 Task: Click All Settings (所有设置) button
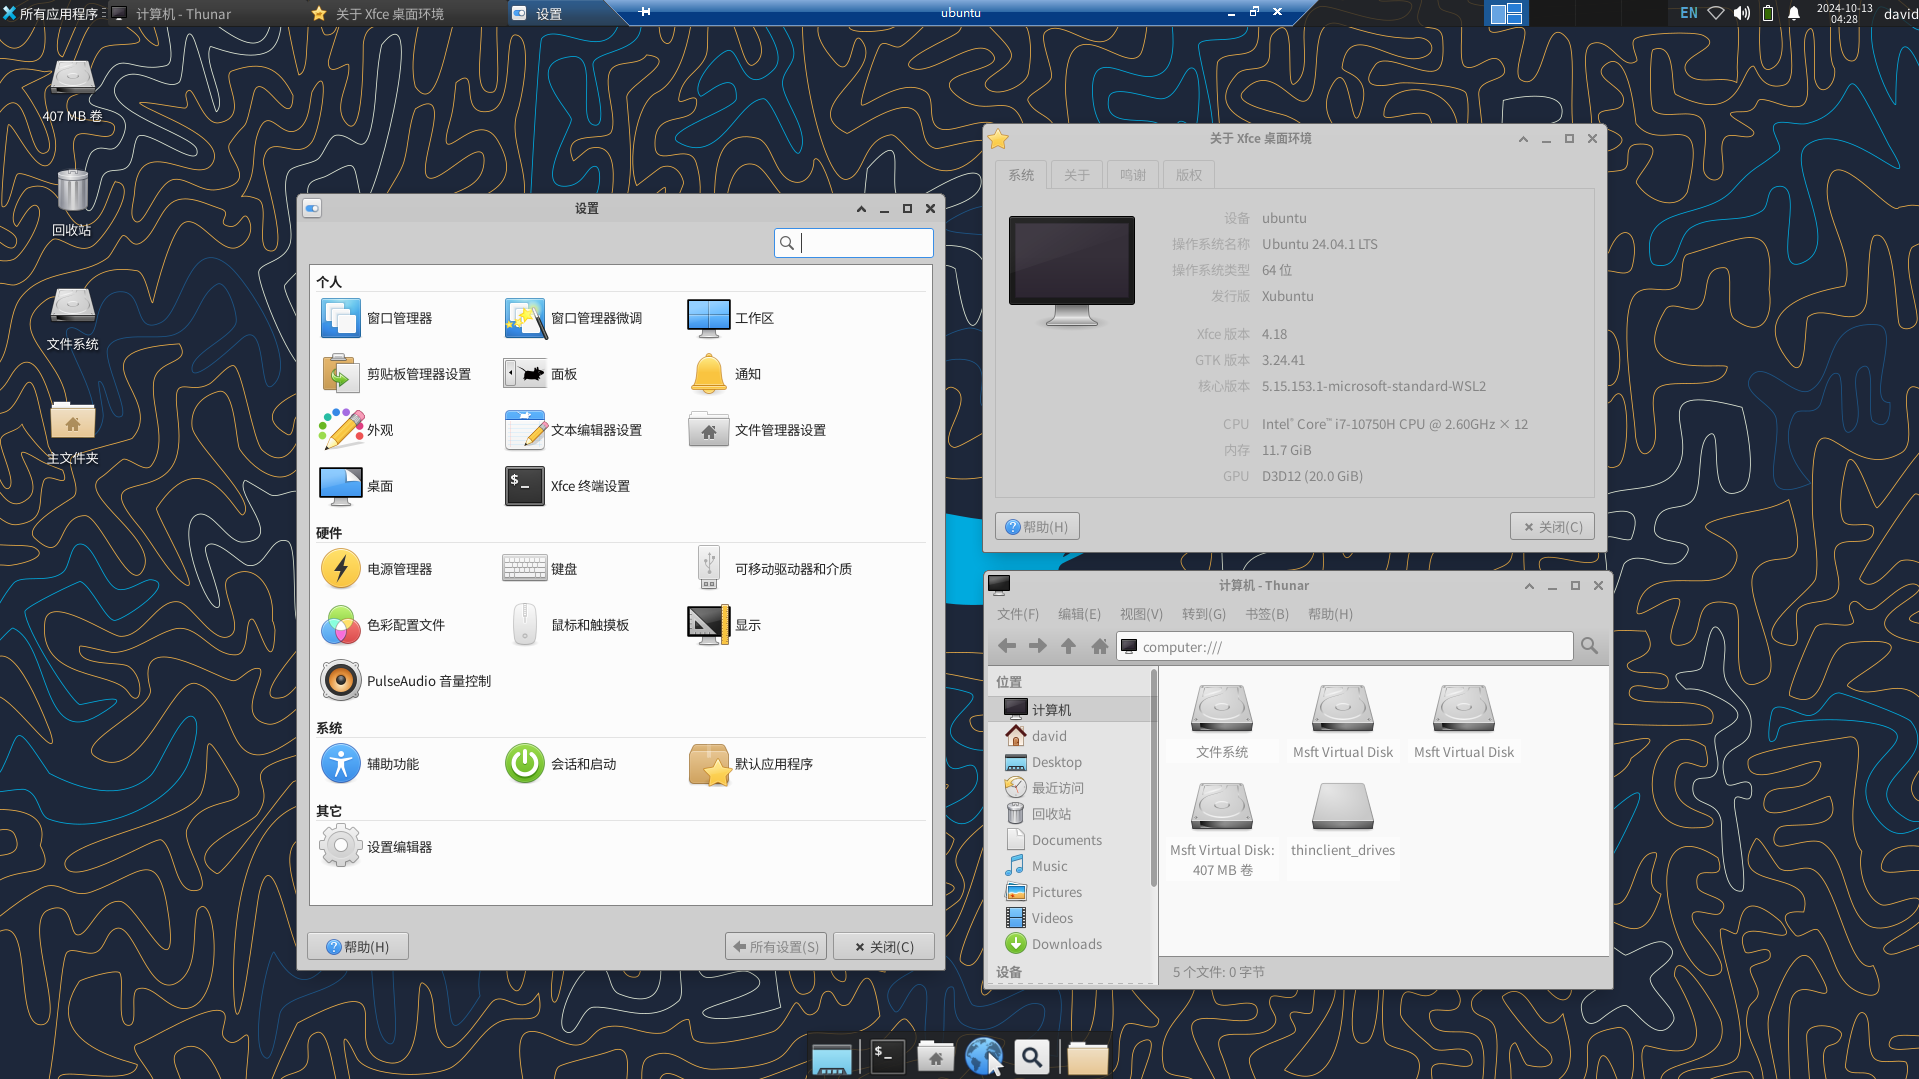776,946
